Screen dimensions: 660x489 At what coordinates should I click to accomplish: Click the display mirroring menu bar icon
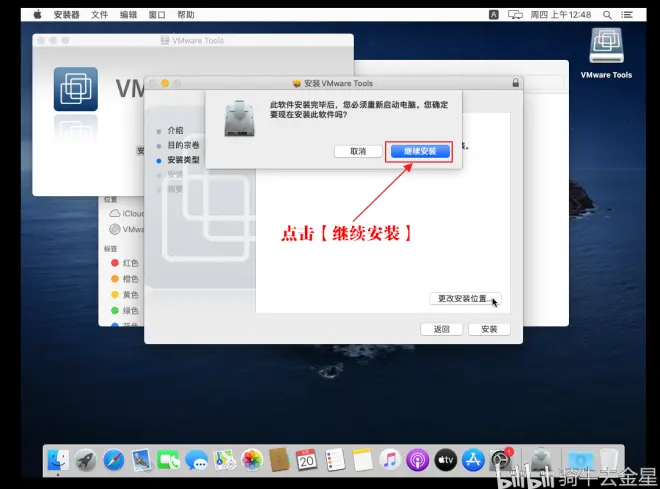click(x=515, y=15)
